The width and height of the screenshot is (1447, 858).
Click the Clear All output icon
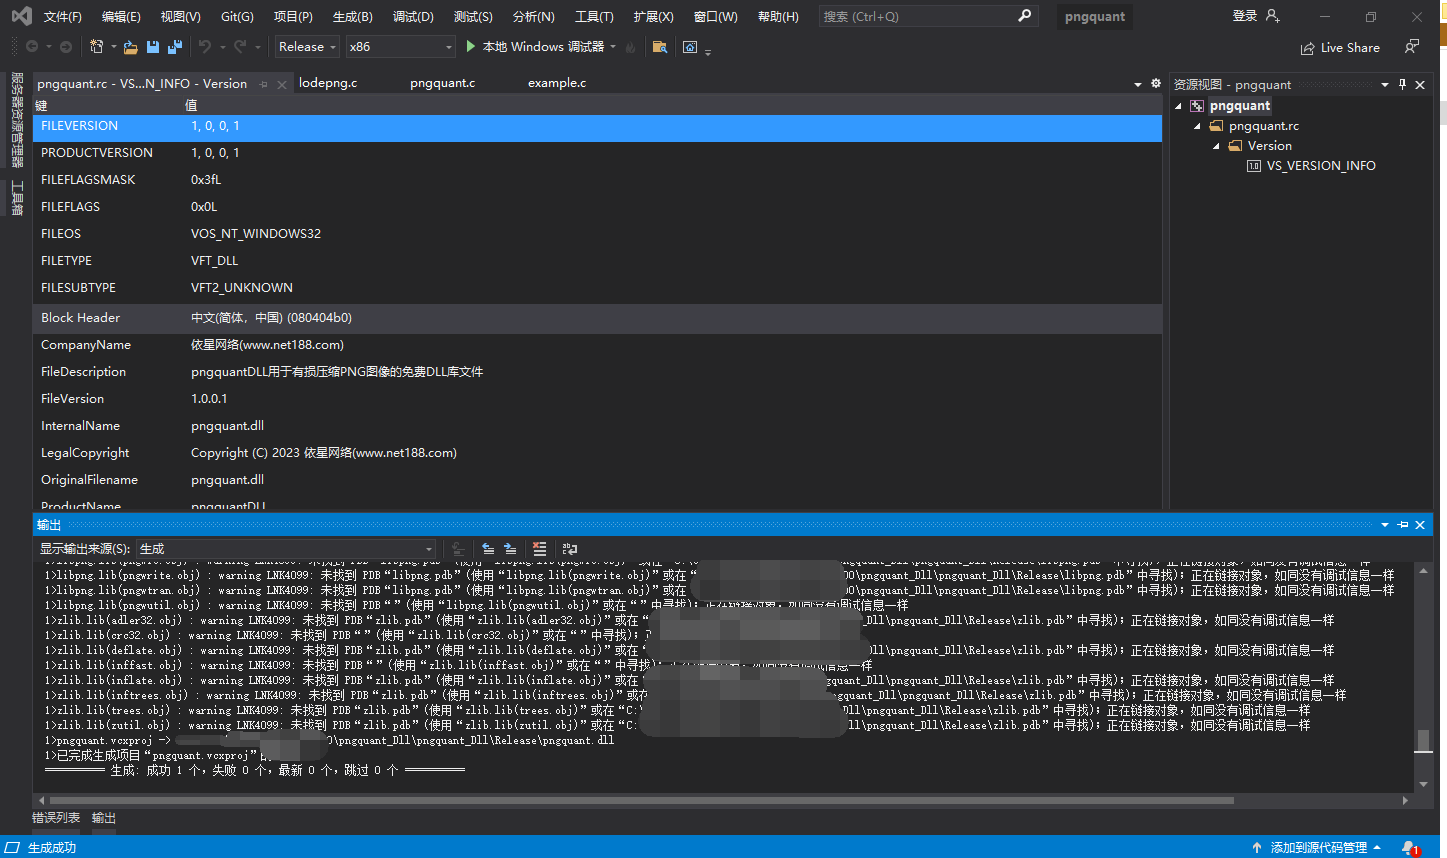[x=540, y=549]
